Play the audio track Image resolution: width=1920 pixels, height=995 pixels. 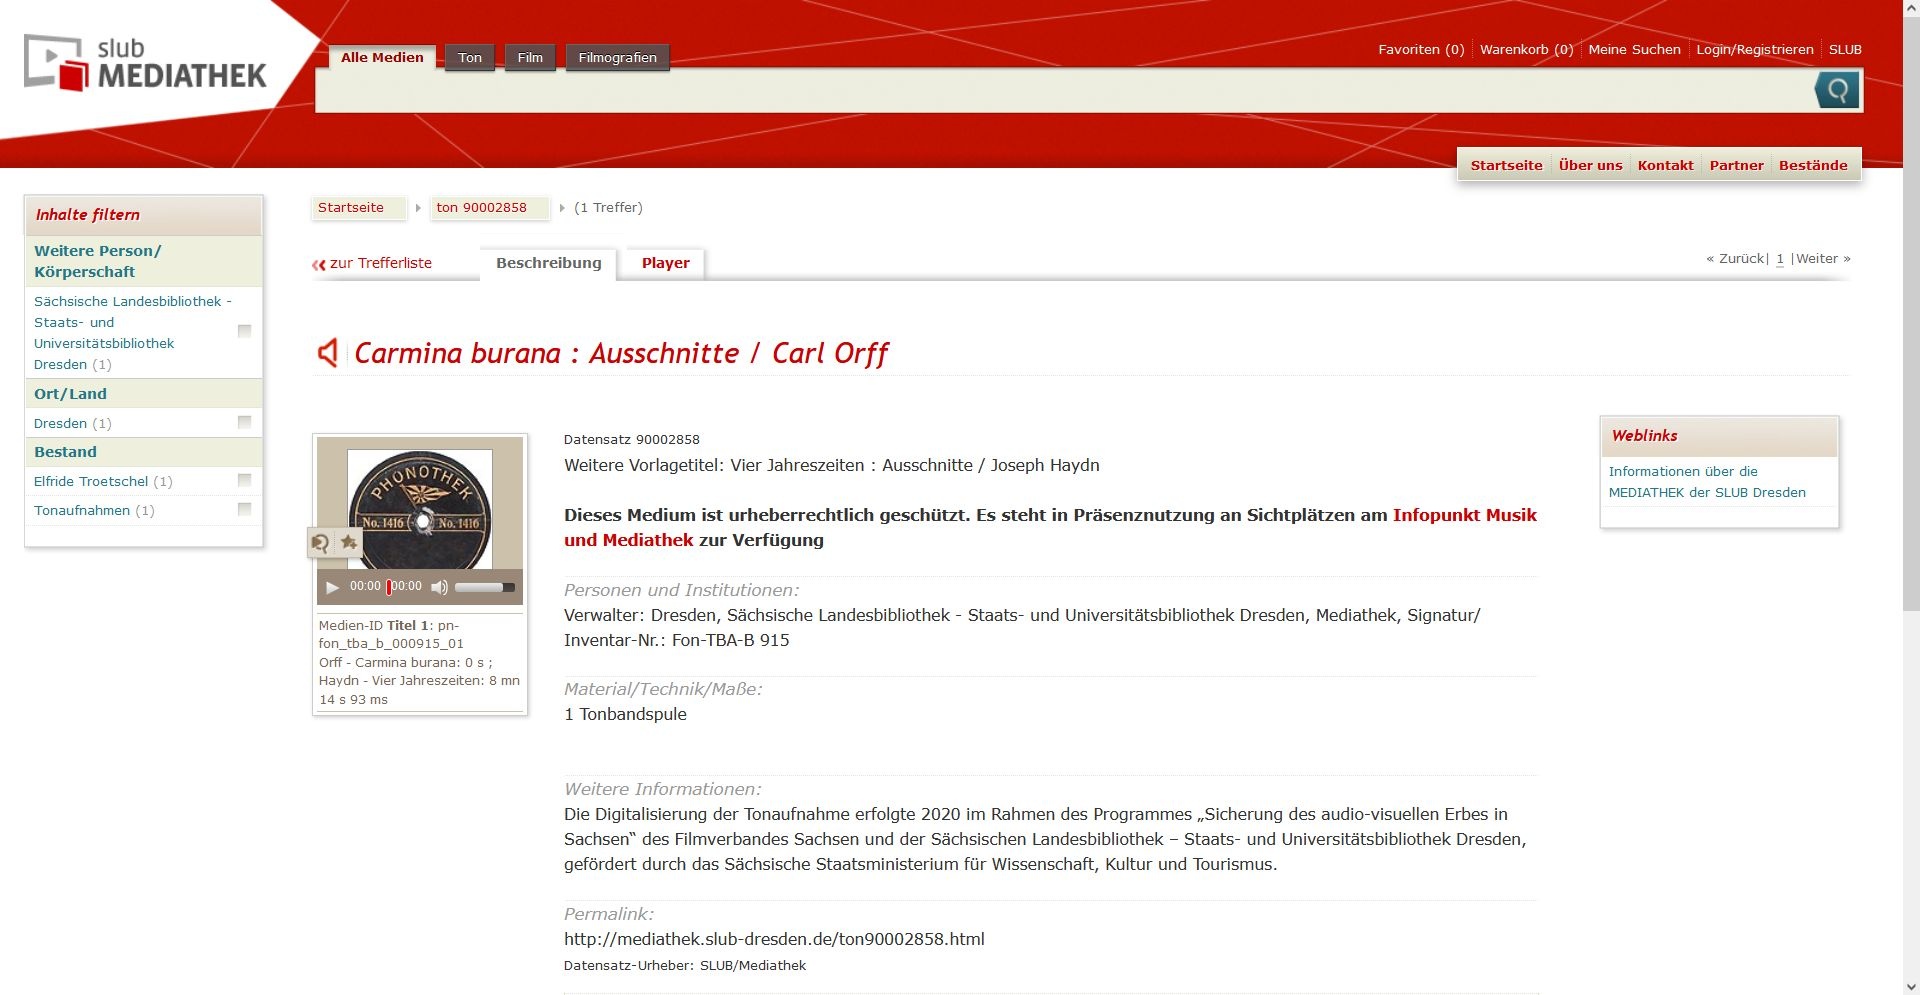click(x=332, y=587)
